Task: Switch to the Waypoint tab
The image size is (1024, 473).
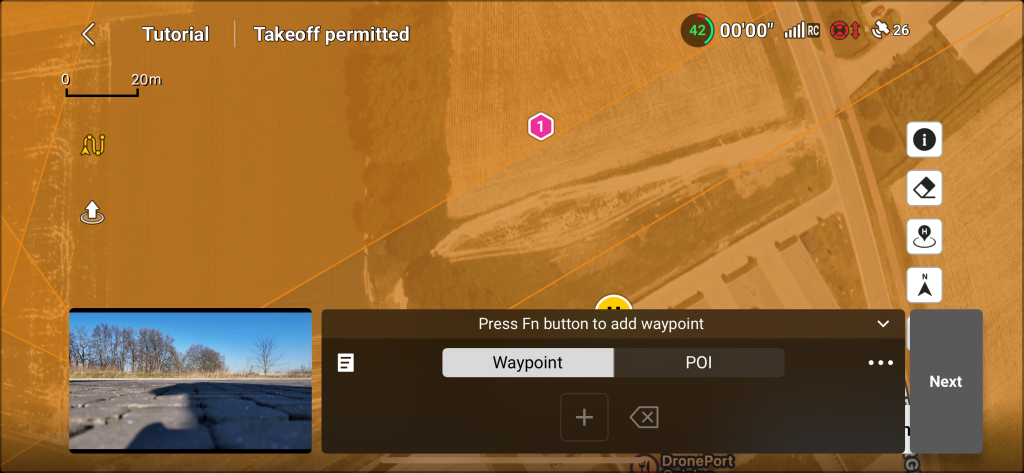Action: (528, 363)
